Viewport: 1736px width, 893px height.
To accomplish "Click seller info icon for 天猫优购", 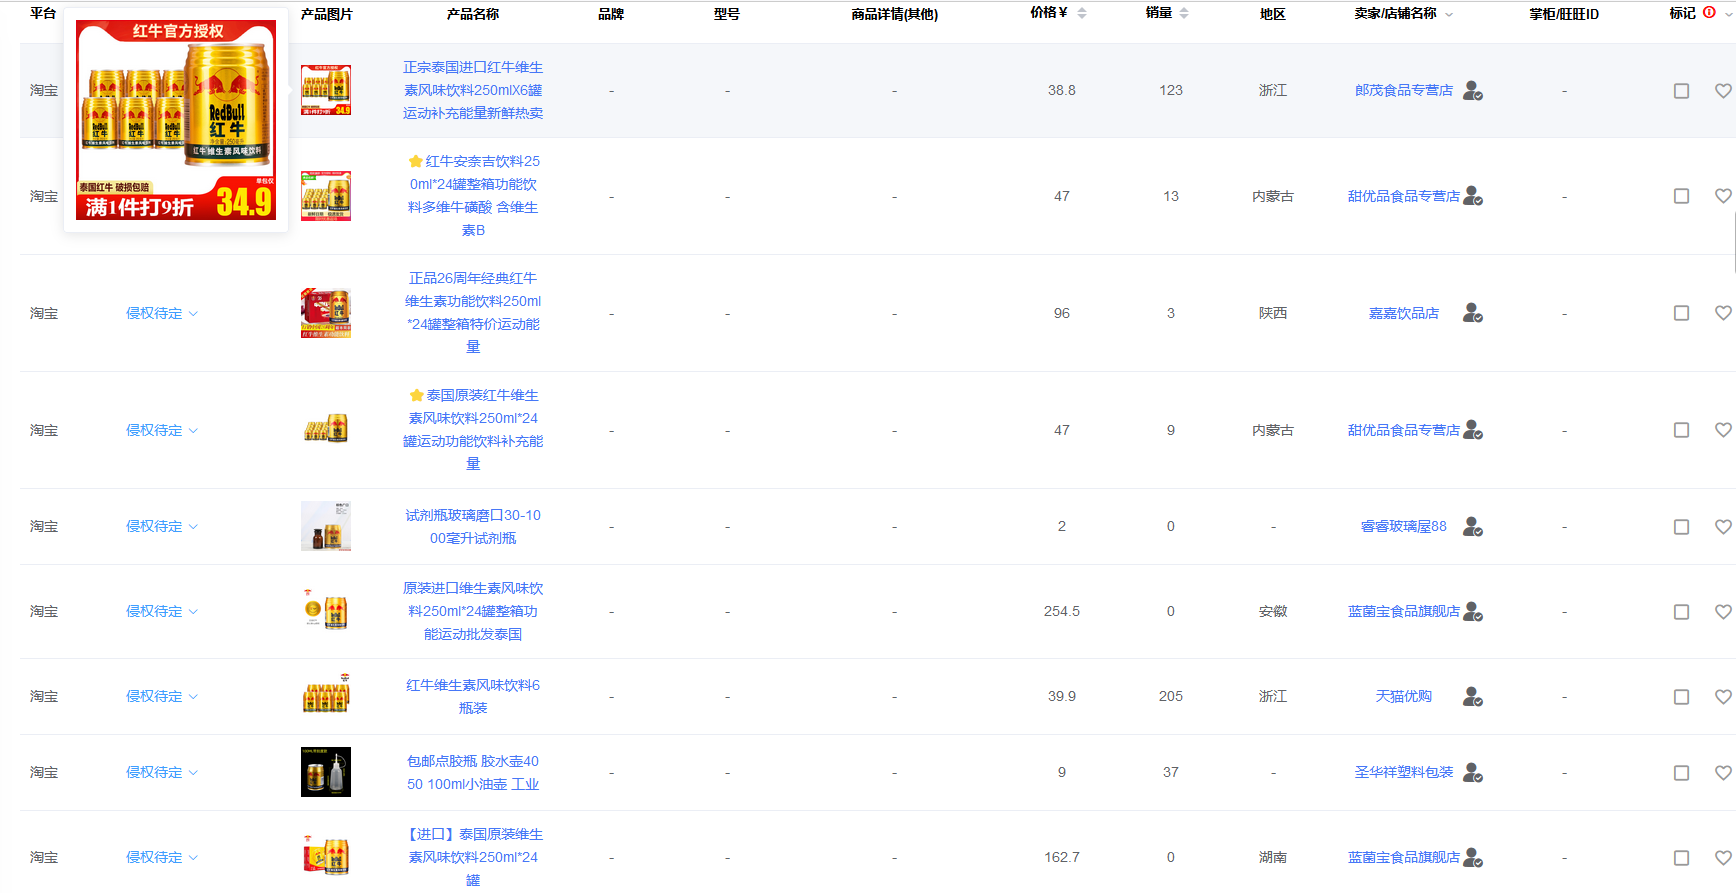I will 1472,697.
